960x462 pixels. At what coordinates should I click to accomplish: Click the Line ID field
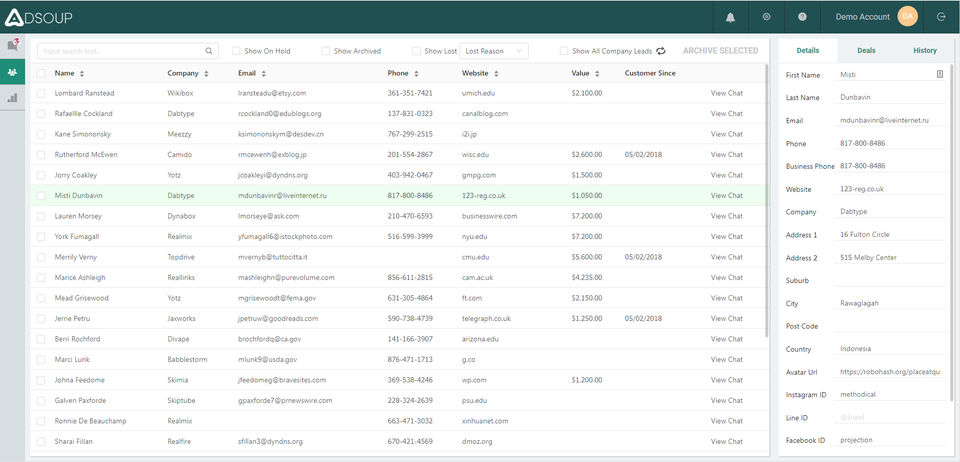coord(890,418)
